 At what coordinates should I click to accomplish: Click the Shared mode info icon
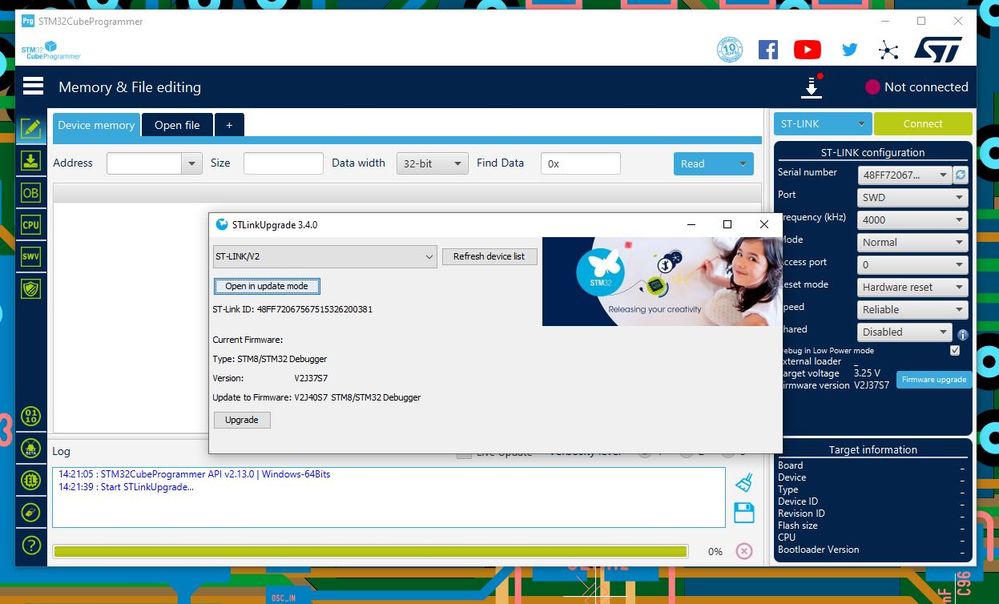(x=962, y=334)
